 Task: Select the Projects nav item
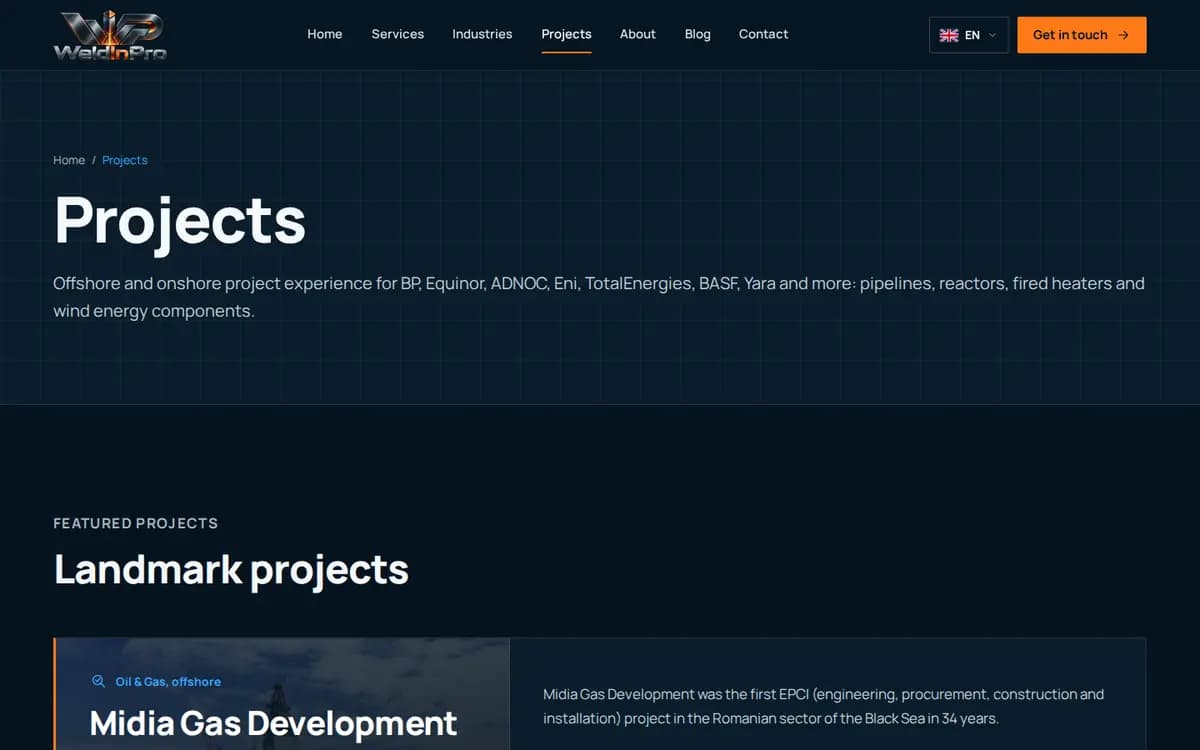coord(566,34)
